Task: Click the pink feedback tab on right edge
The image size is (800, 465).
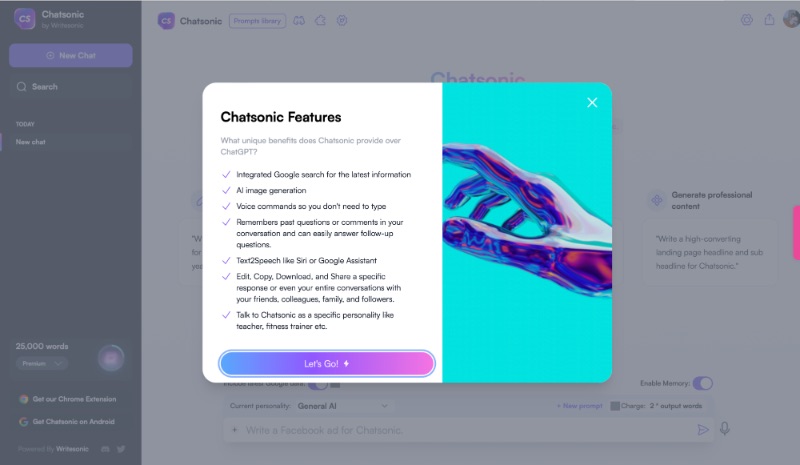Action: 796,233
